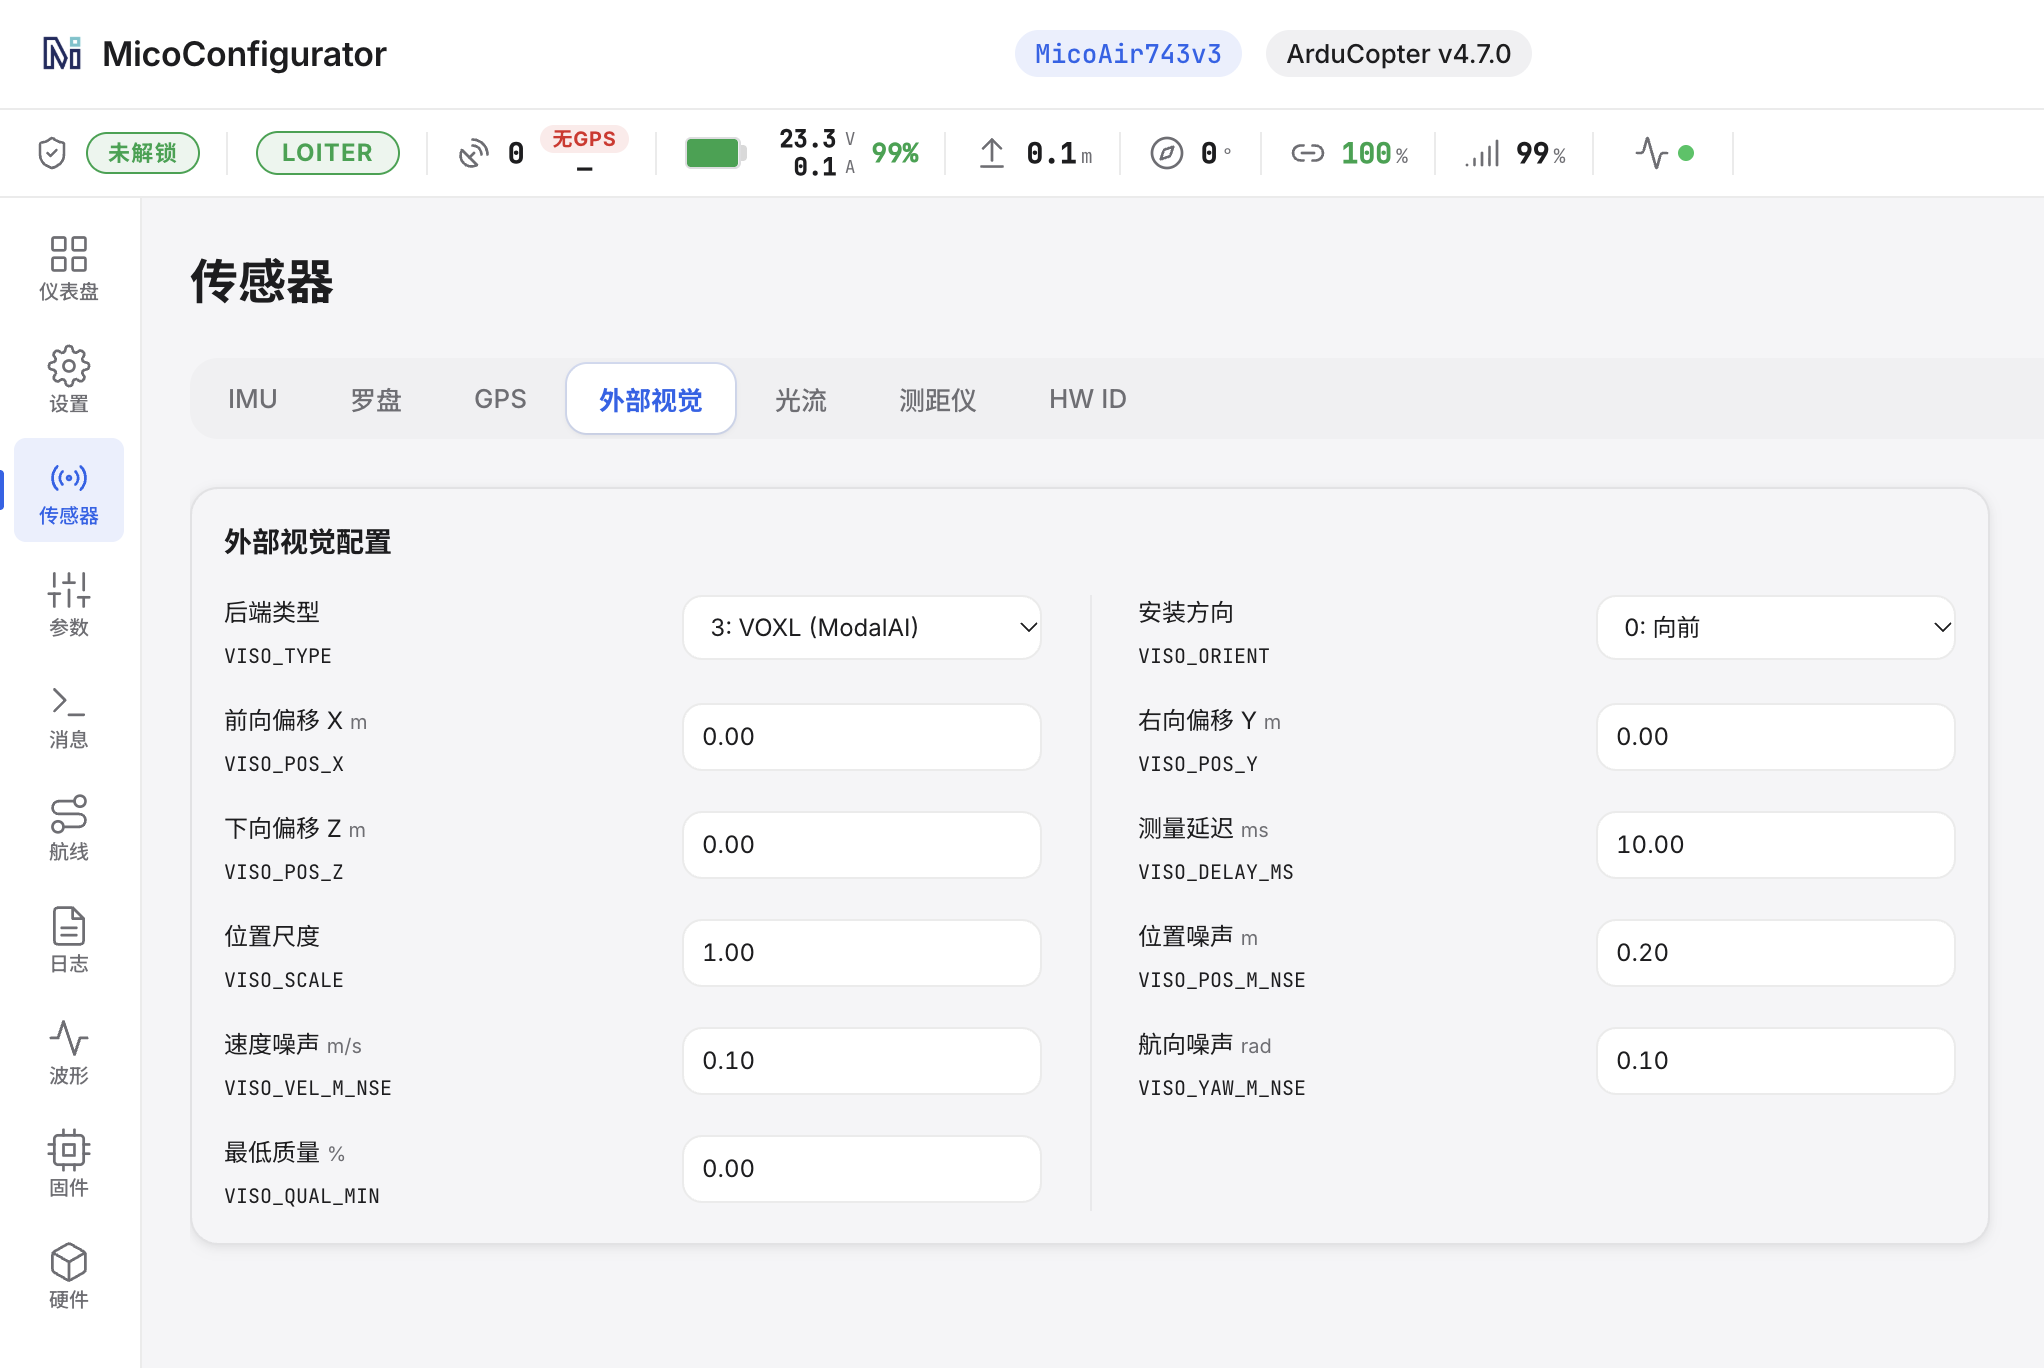This screenshot has width=2044, height=1368.
Task: Click the green battery icon
Action: click(716, 153)
